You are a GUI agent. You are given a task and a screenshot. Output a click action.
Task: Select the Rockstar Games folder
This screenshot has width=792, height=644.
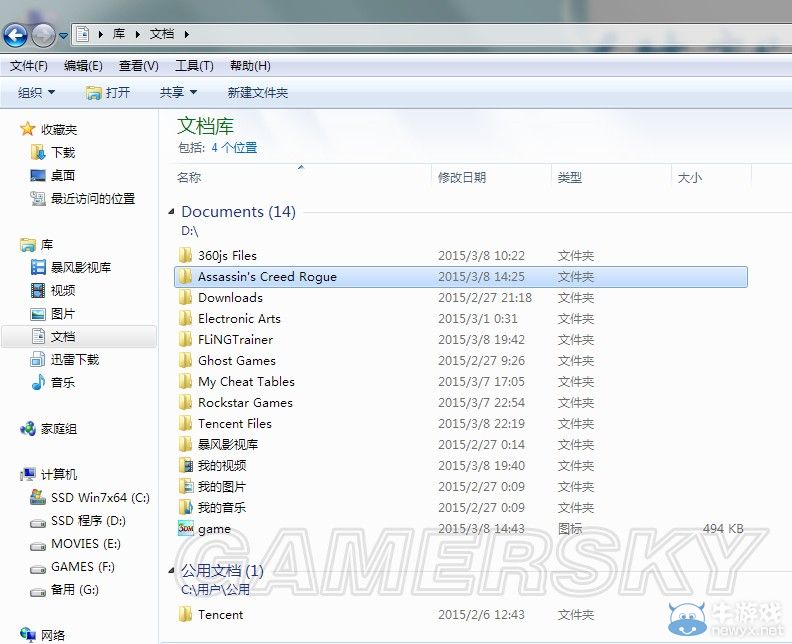pos(245,403)
